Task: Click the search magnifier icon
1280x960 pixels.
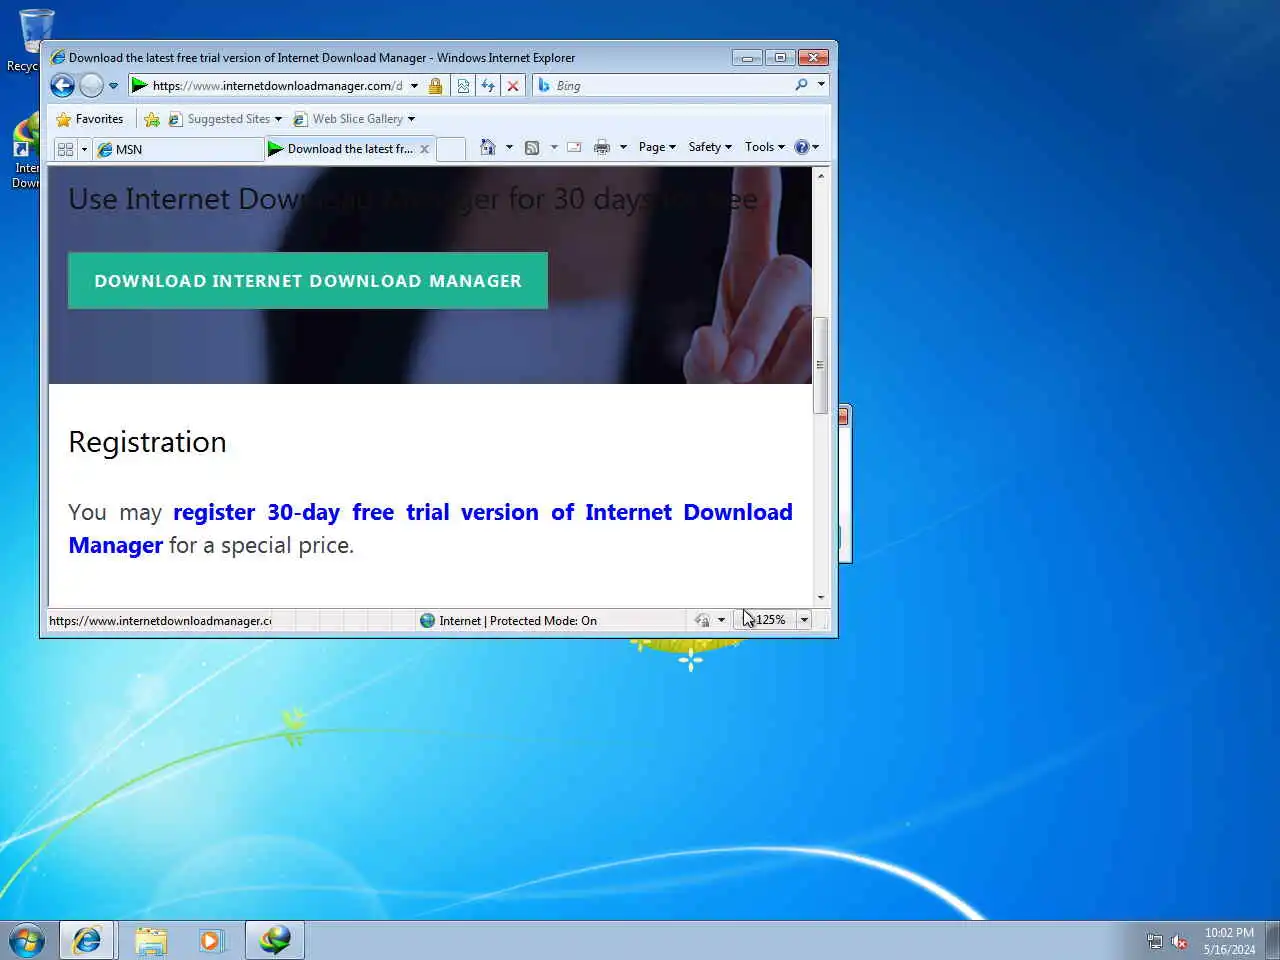Action: [801, 85]
